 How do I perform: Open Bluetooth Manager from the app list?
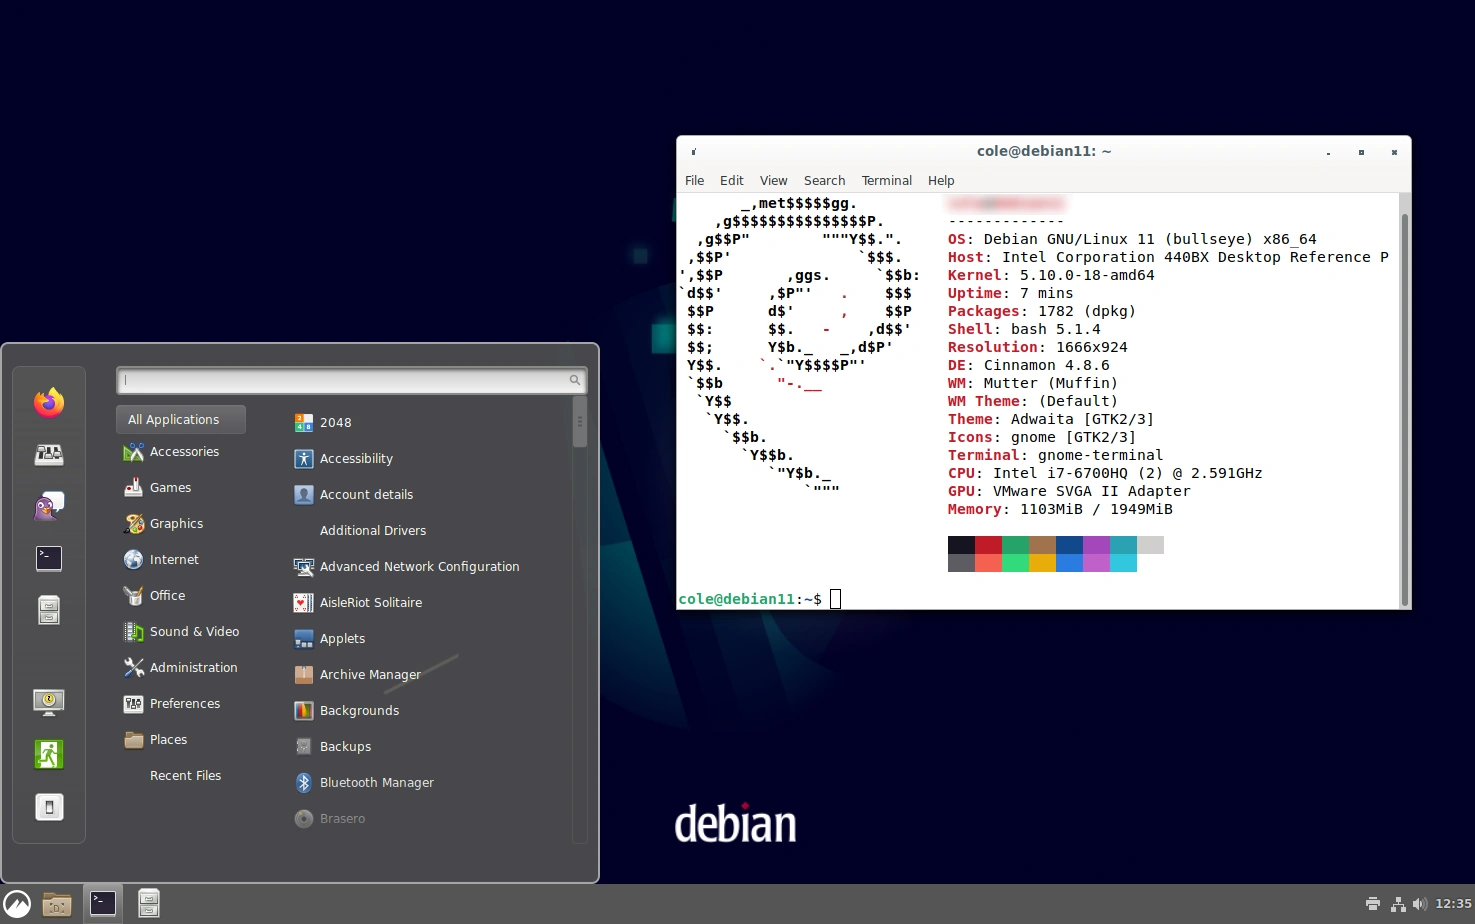pyautogui.click(x=376, y=782)
